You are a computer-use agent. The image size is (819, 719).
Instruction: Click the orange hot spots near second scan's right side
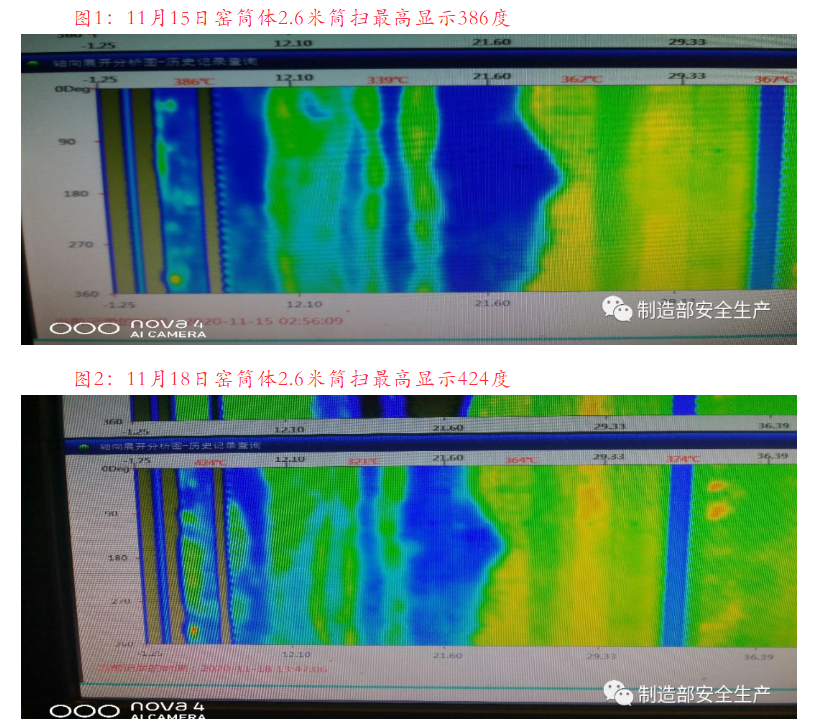pos(717,498)
